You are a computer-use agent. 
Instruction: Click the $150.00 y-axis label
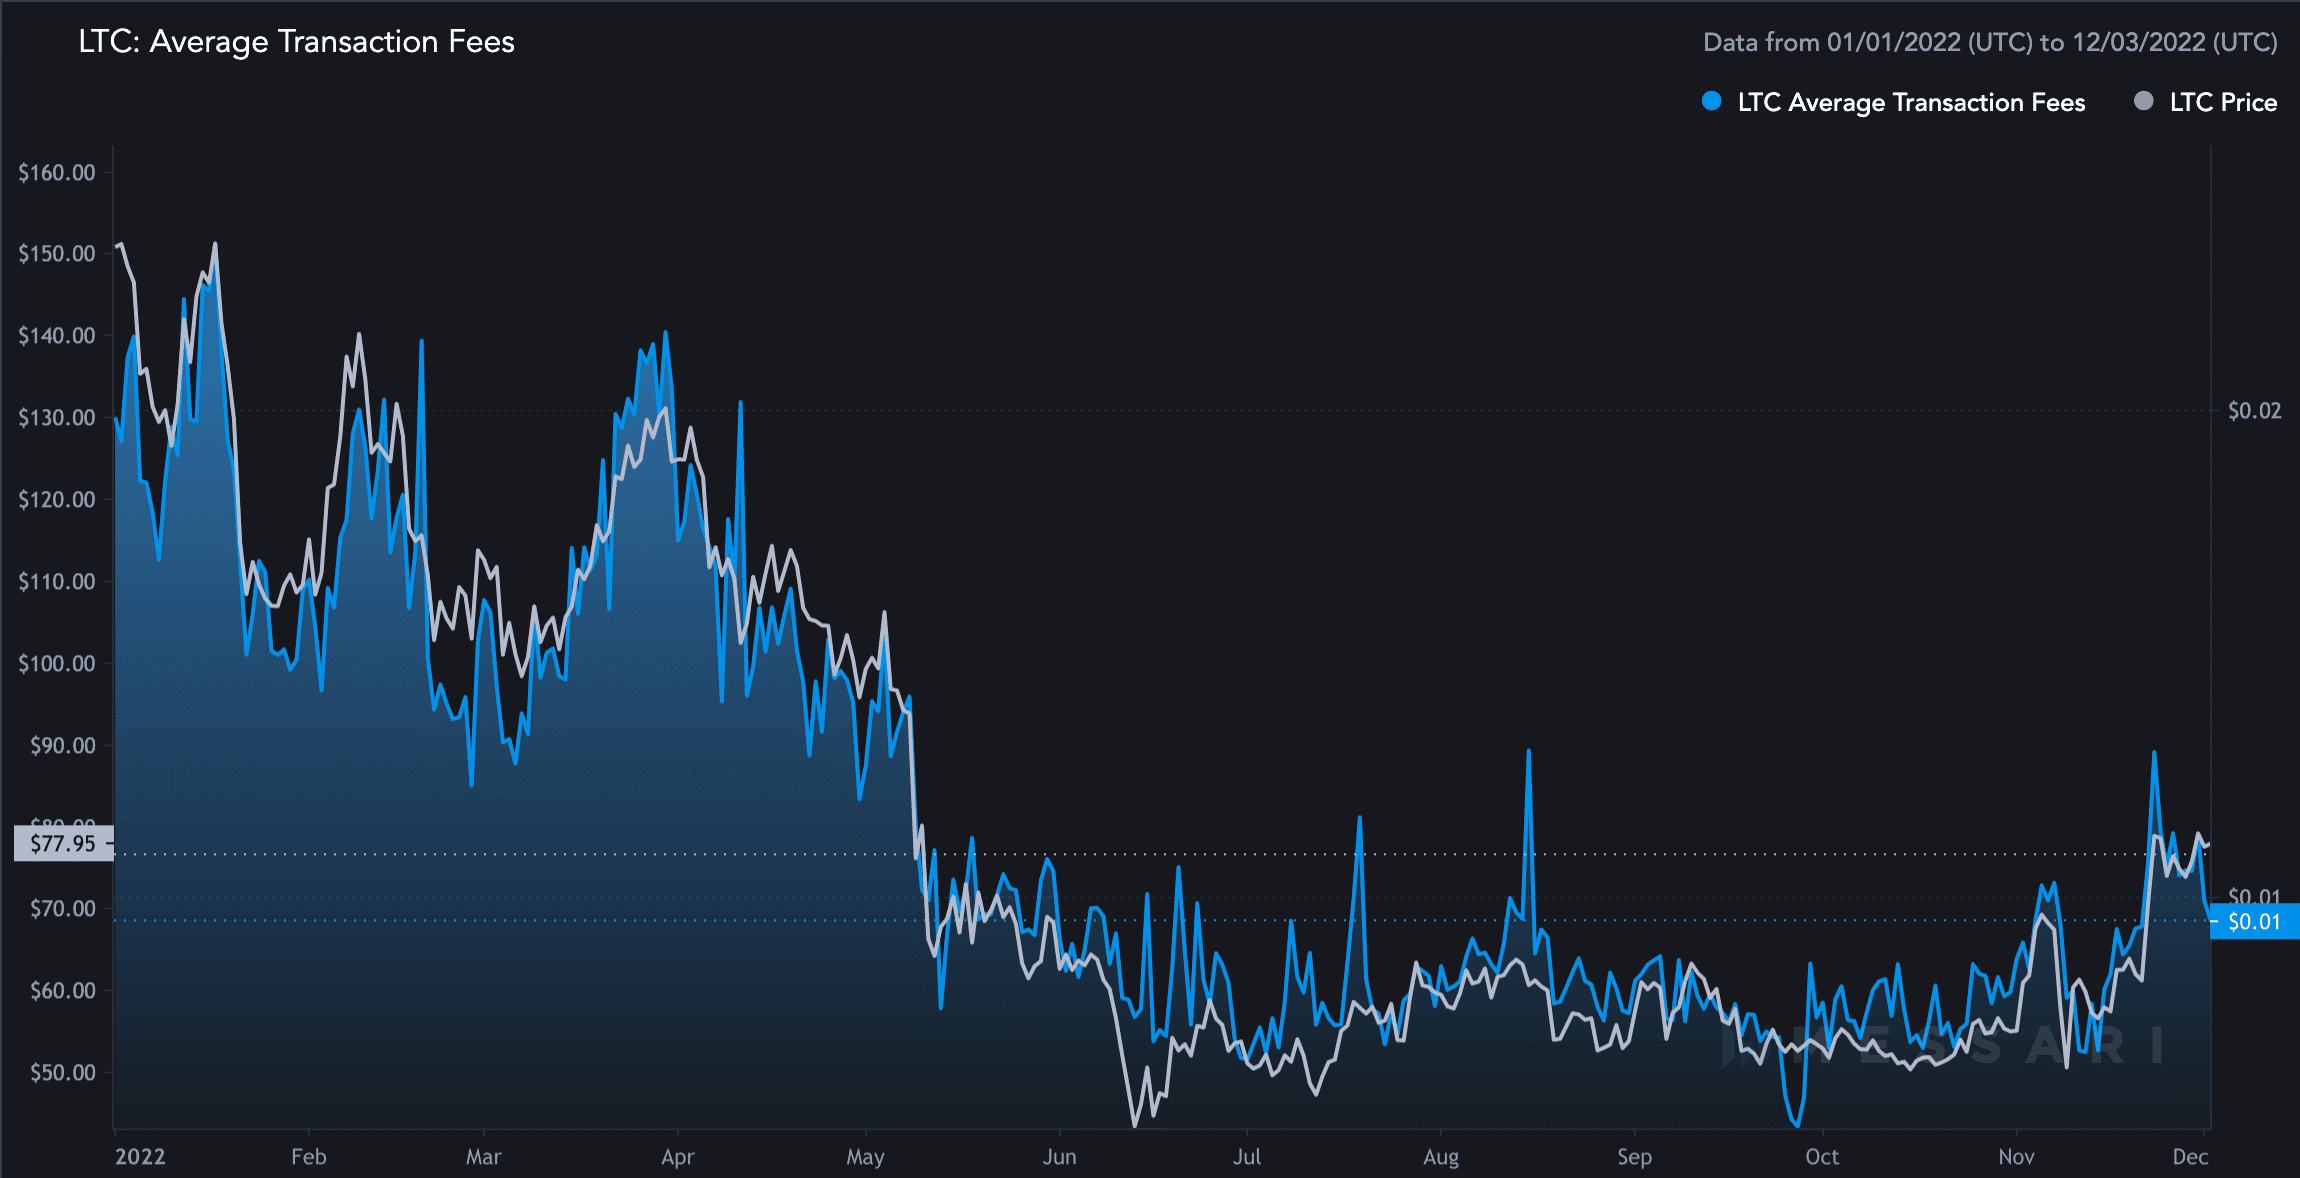pos(57,254)
